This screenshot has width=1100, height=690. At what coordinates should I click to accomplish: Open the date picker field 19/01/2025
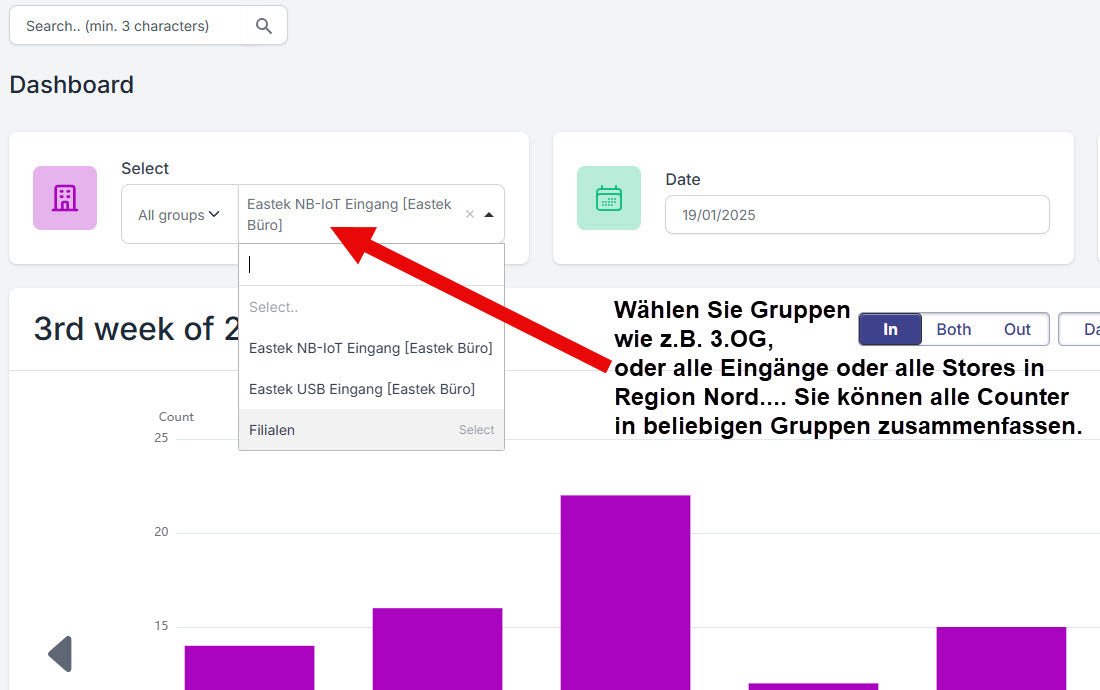(x=857, y=215)
